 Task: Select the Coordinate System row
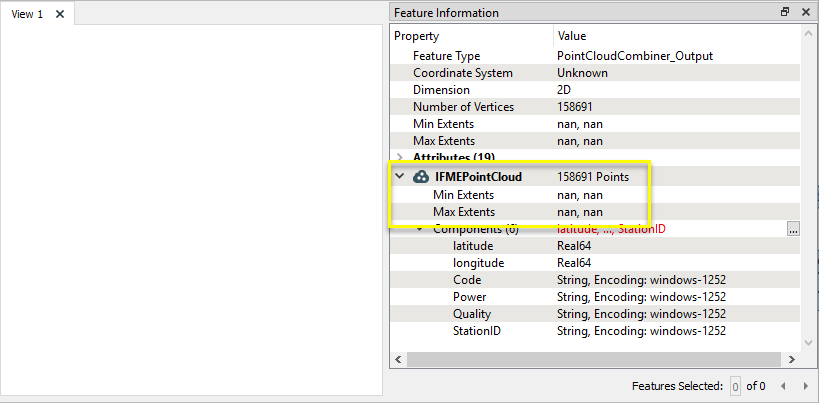tap(595, 73)
